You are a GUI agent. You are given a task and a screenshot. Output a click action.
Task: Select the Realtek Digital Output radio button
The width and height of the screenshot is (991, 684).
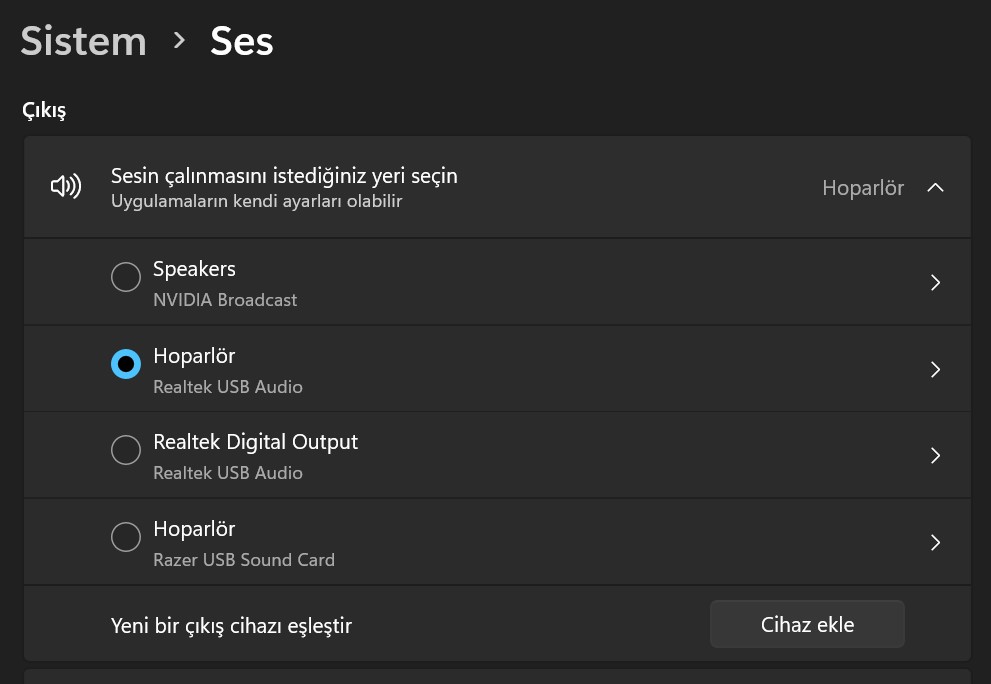click(126, 450)
